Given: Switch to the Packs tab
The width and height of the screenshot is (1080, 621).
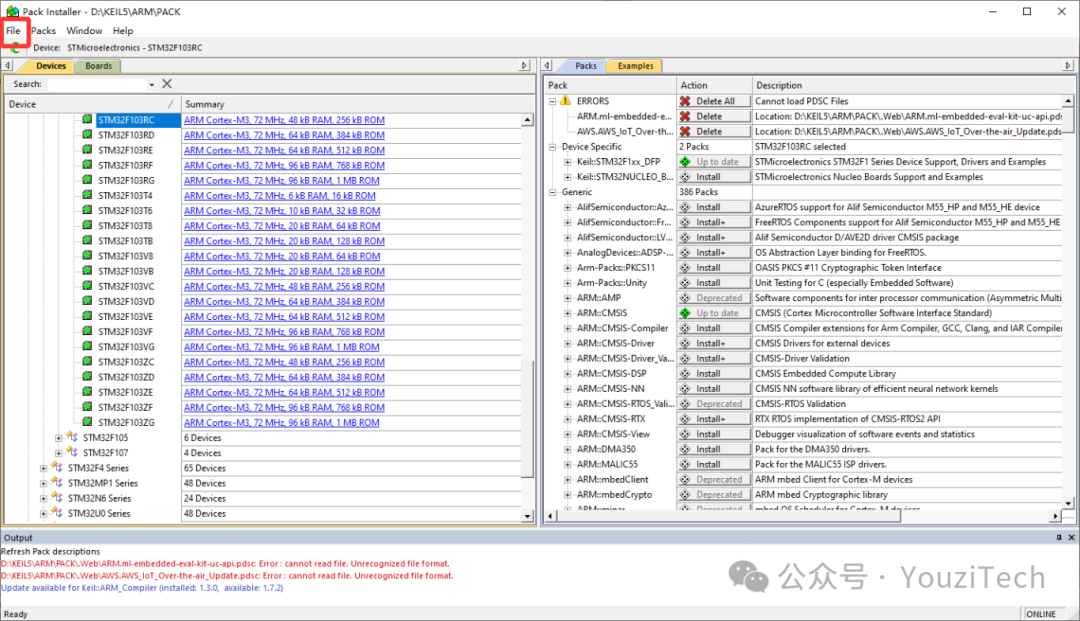Looking at the screenshot, I should tap(585, 66).
